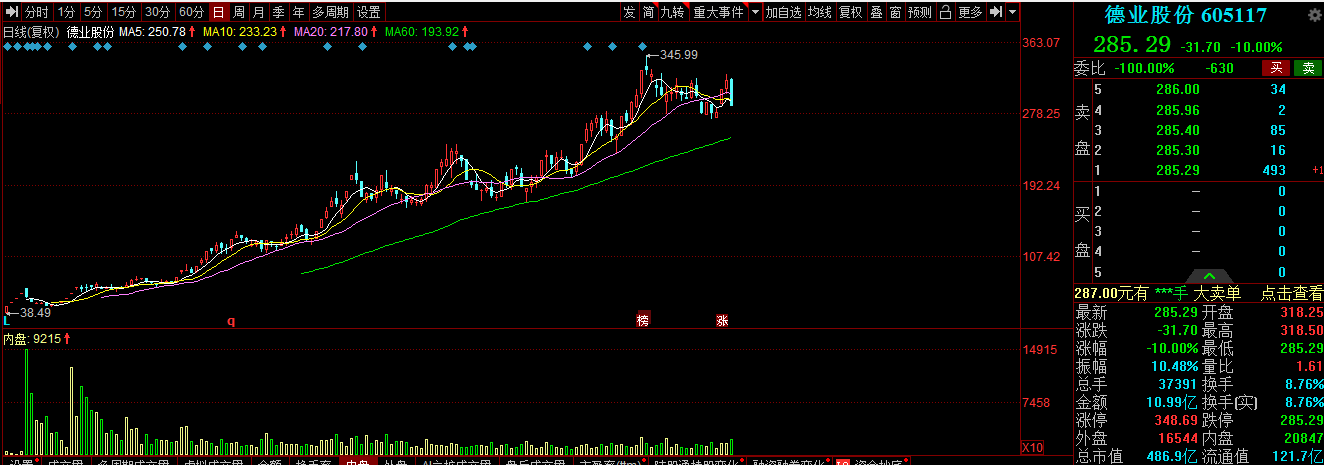Click MA20: 217.80 indicator label

[330, 32]
